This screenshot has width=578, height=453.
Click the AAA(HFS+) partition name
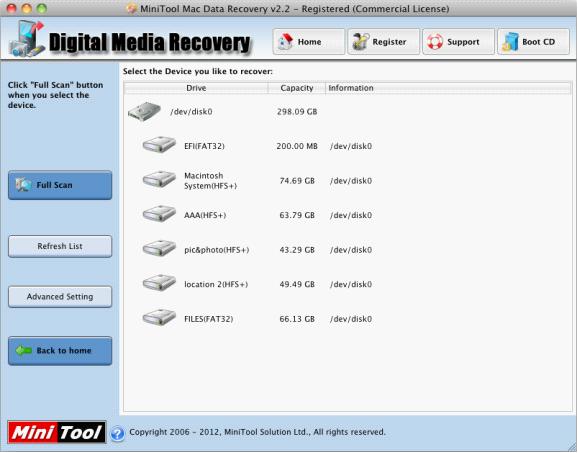click(205, 215)
